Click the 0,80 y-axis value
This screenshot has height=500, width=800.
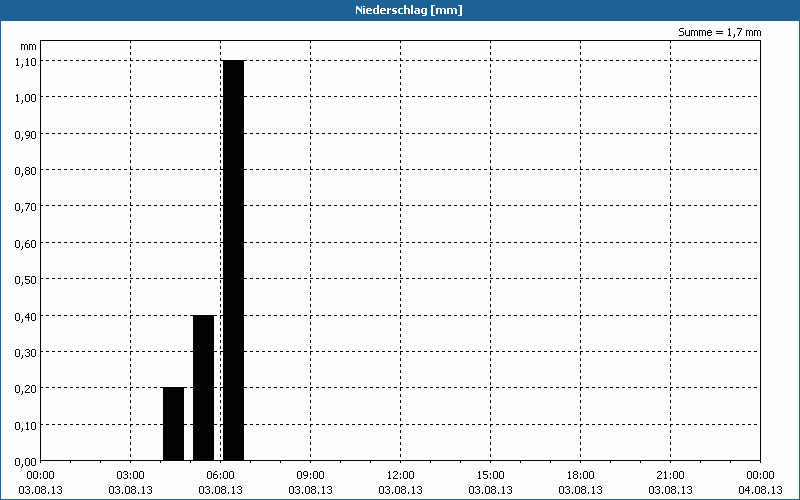[x=26, y=170]
